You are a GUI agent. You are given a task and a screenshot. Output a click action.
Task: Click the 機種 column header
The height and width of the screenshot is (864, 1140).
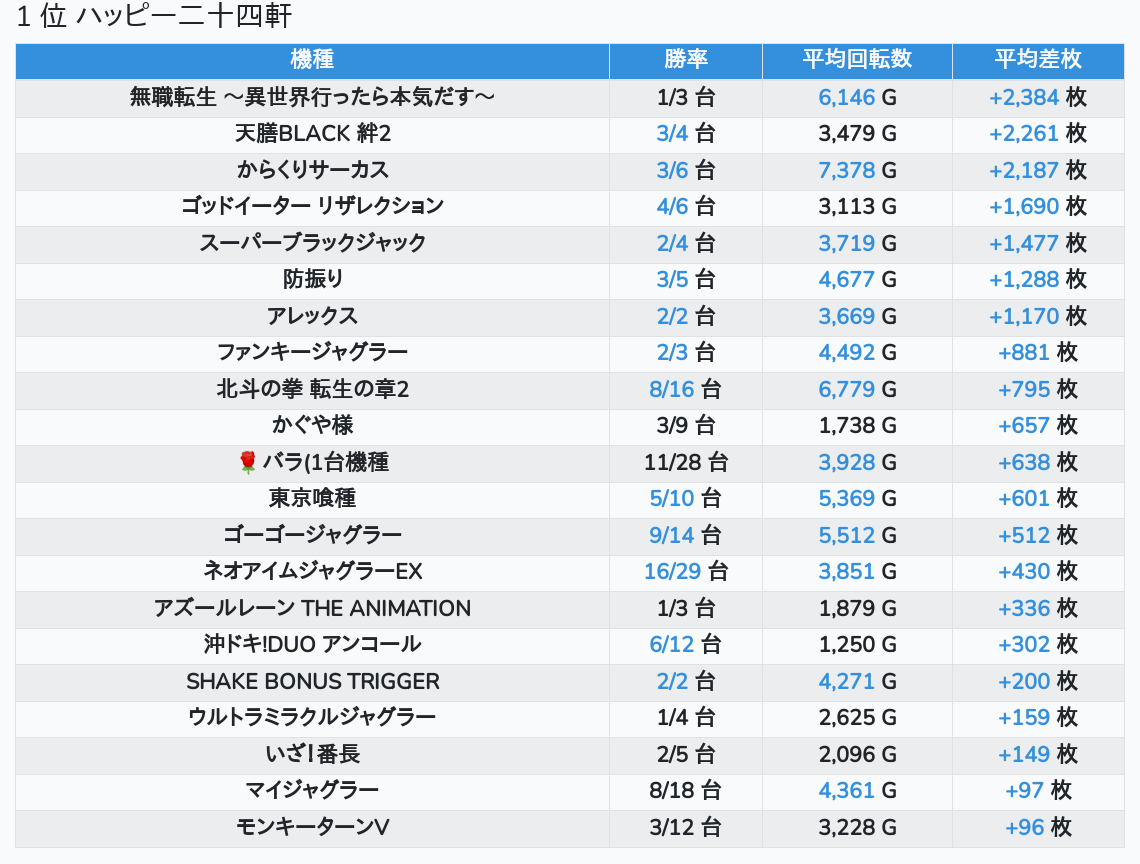[x=312, y=60]
